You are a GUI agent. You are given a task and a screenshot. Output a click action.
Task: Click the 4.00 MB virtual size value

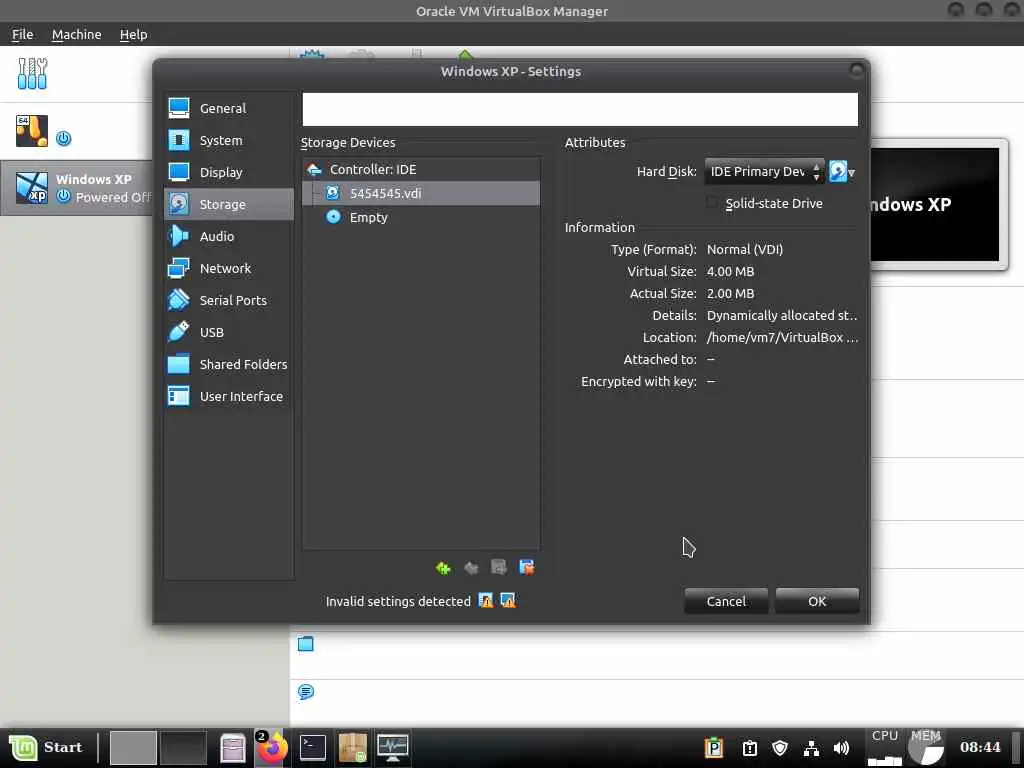(730, 272)
